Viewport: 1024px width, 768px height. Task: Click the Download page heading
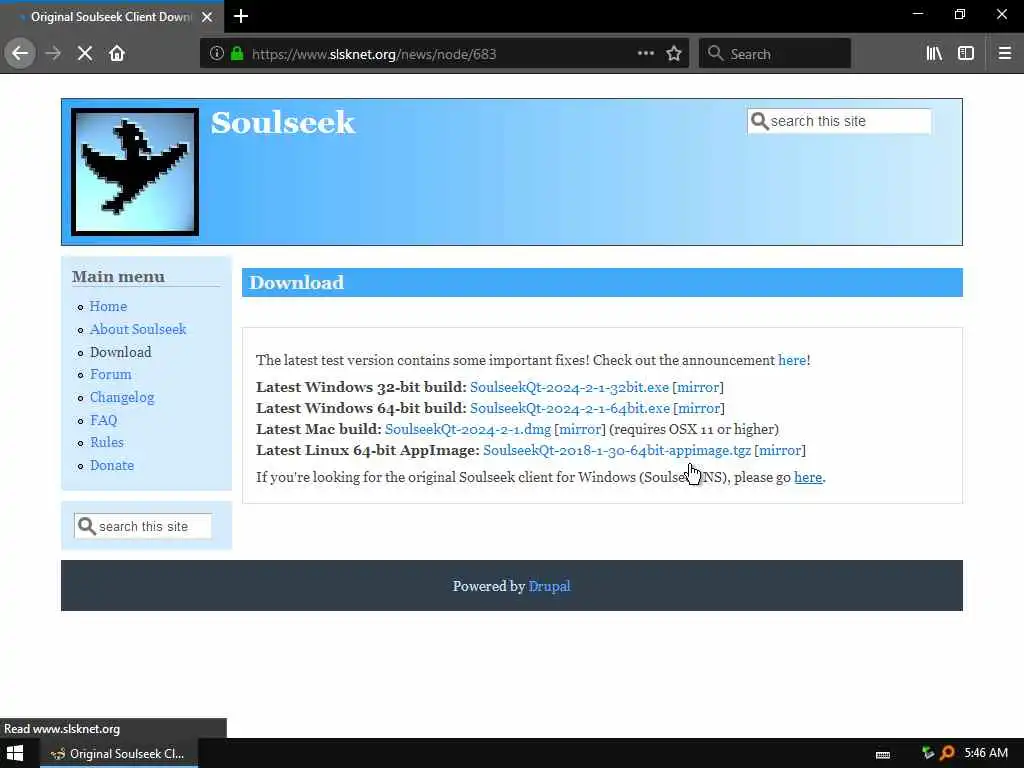tap(296, 283)
